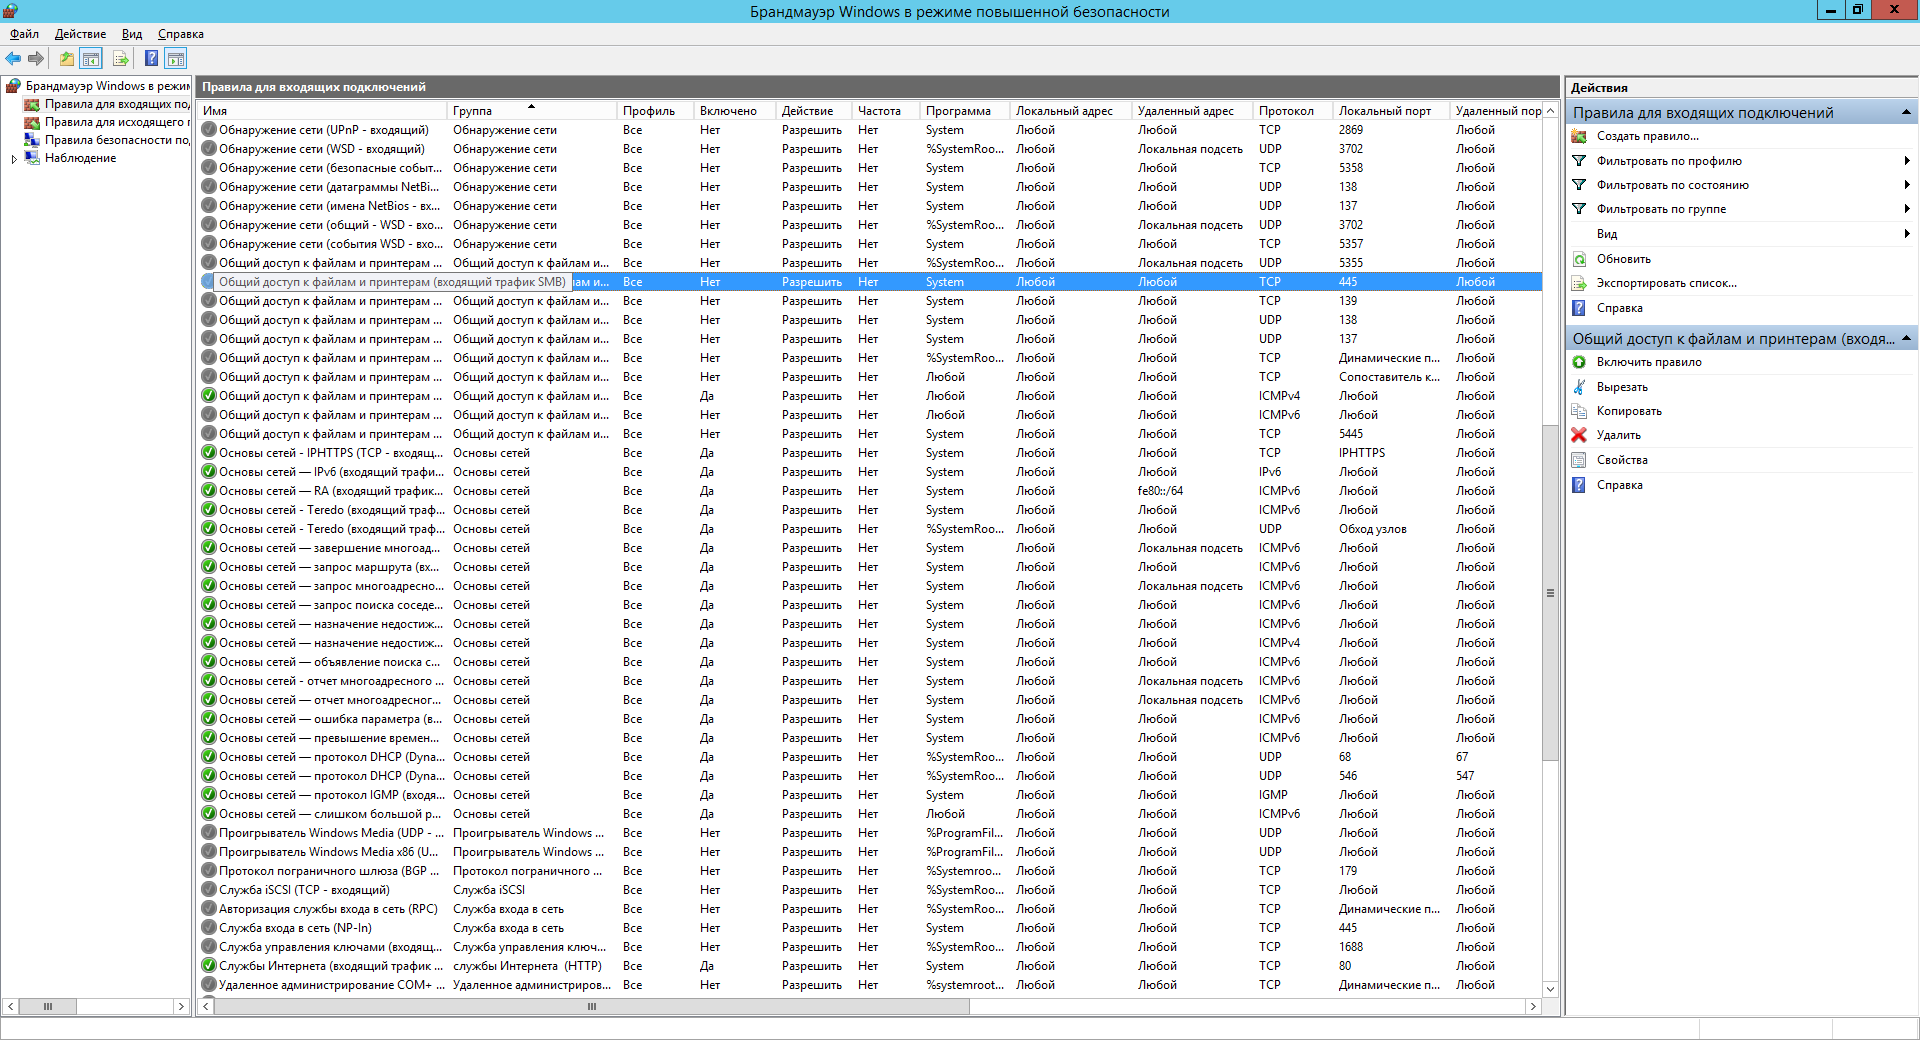Screen dimensions: 1920x1040
Task: Collapse the Общий доступ к файлам actions section
Action: 1906,338
